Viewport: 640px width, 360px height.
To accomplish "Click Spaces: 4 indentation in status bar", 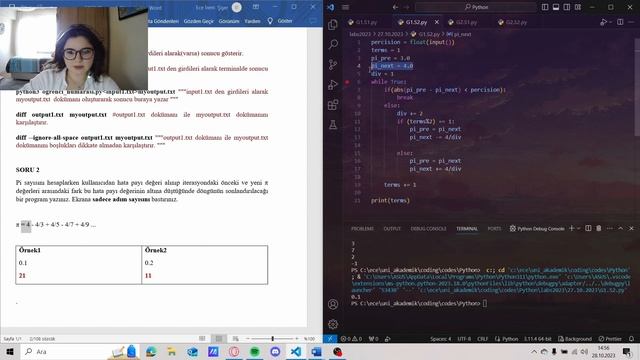I will 440,339.
